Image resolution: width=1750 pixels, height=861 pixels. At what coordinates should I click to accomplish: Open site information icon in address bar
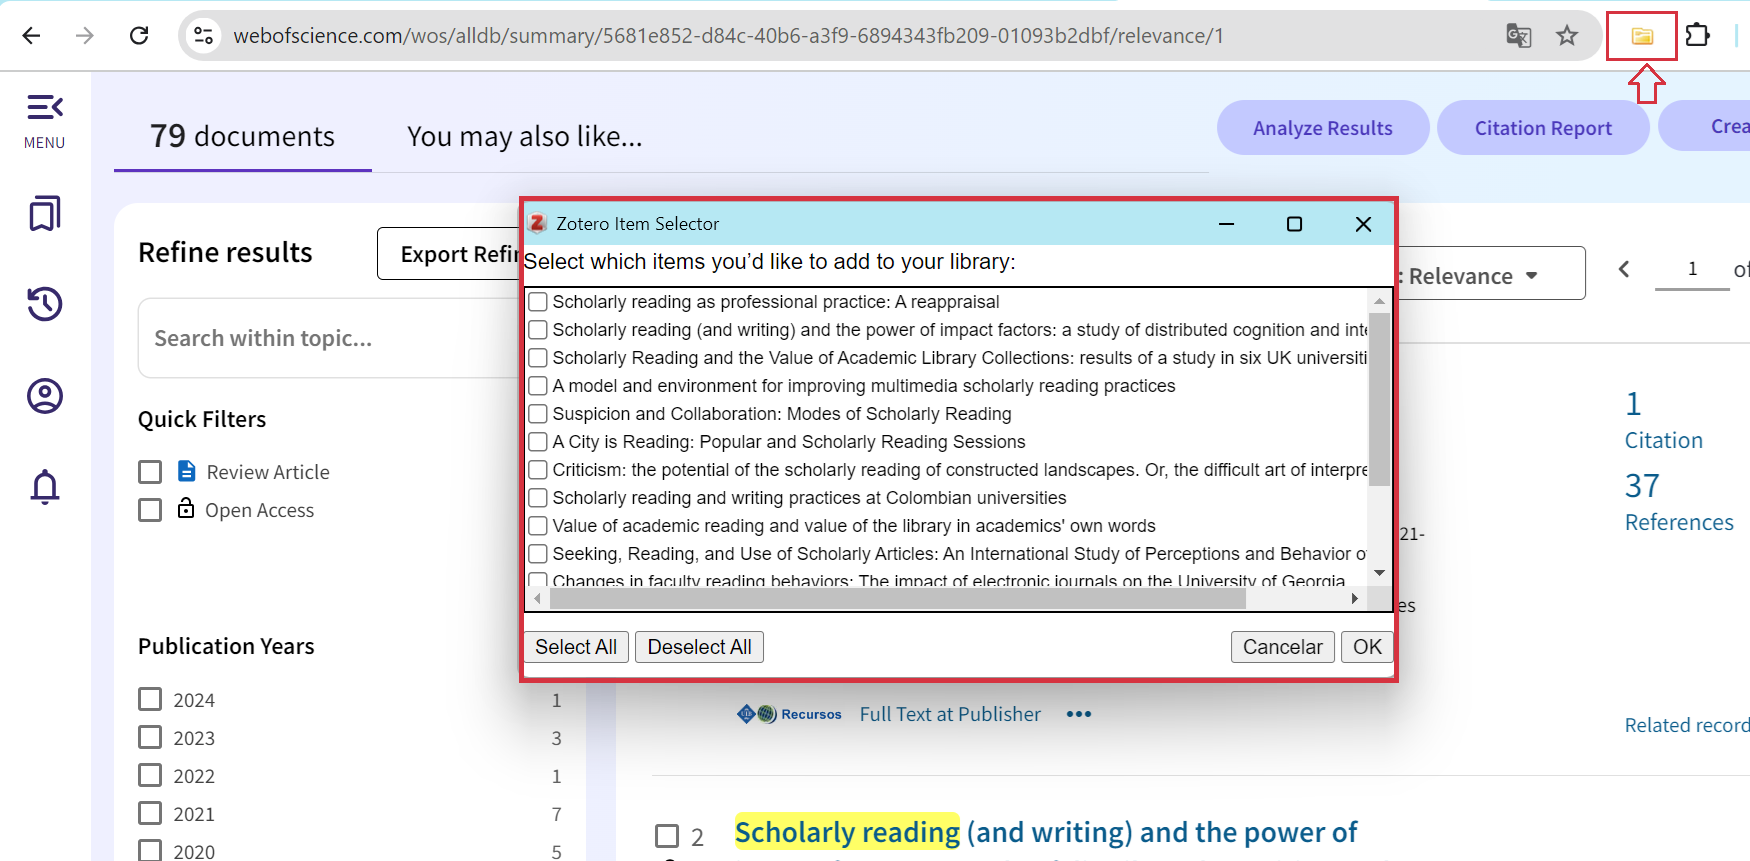204,36
